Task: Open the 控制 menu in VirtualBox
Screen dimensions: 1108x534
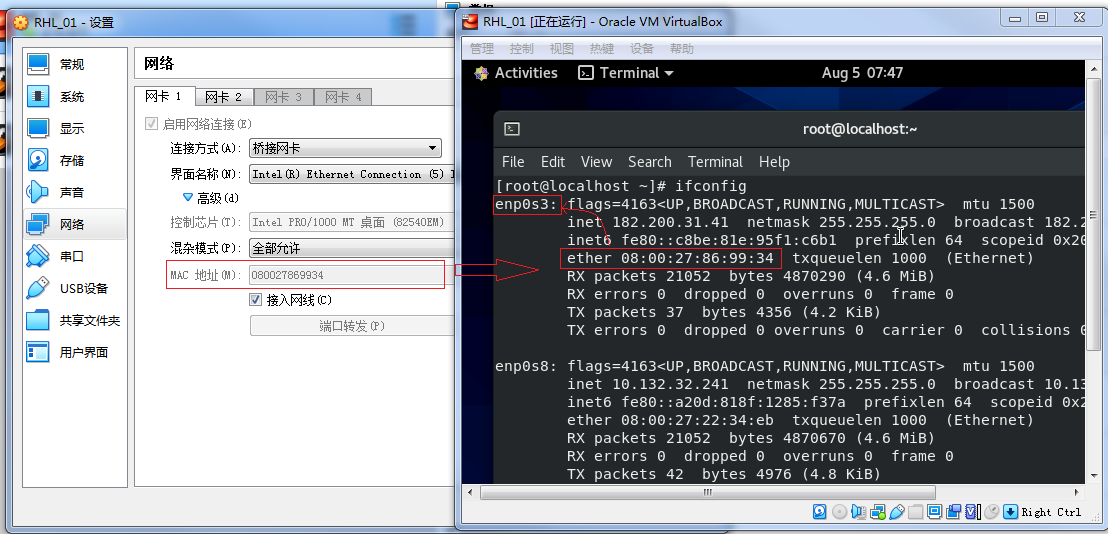Action: click(521, 49)
